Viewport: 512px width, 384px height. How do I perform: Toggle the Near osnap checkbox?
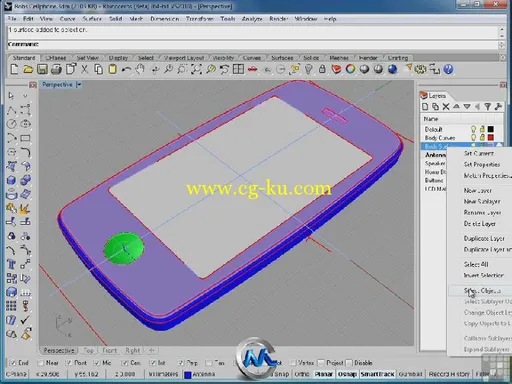(x=41, y=362)
